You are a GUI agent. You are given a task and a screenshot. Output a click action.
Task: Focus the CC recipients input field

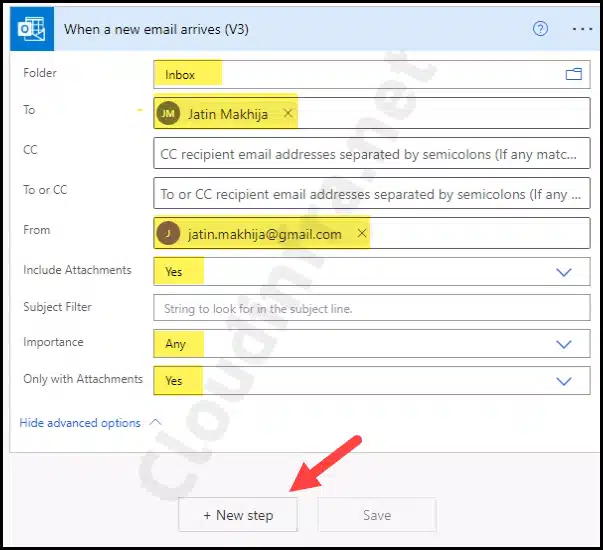(371, 153)
